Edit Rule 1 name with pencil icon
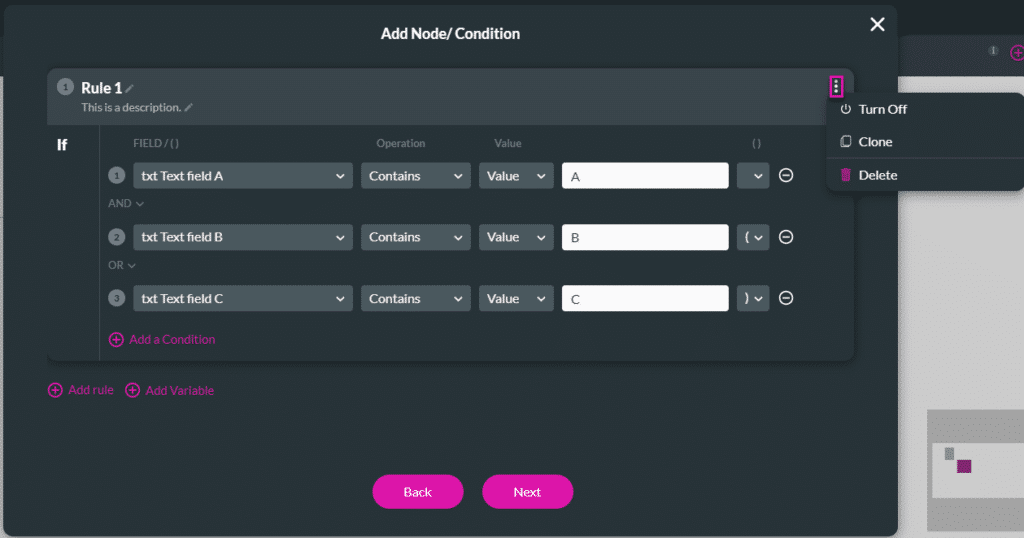 click(130, 89)
